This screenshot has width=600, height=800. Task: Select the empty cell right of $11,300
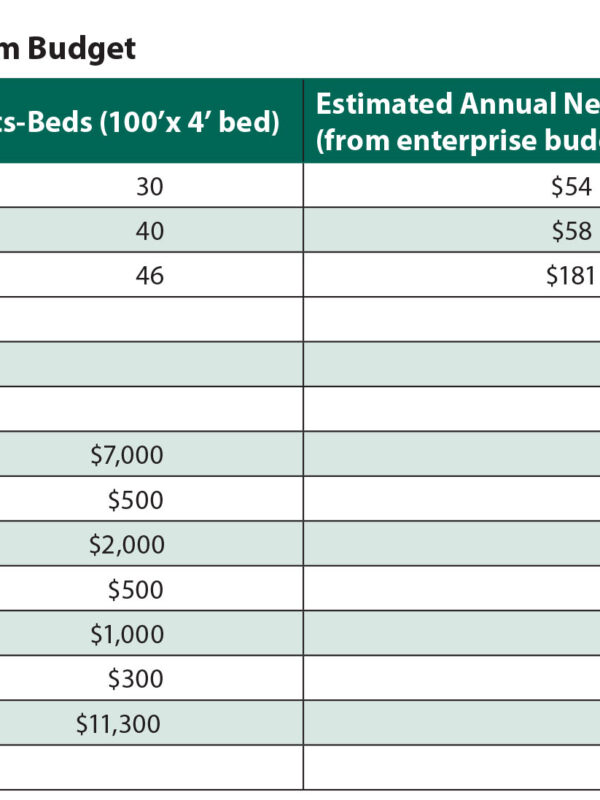tap(450, 724)
